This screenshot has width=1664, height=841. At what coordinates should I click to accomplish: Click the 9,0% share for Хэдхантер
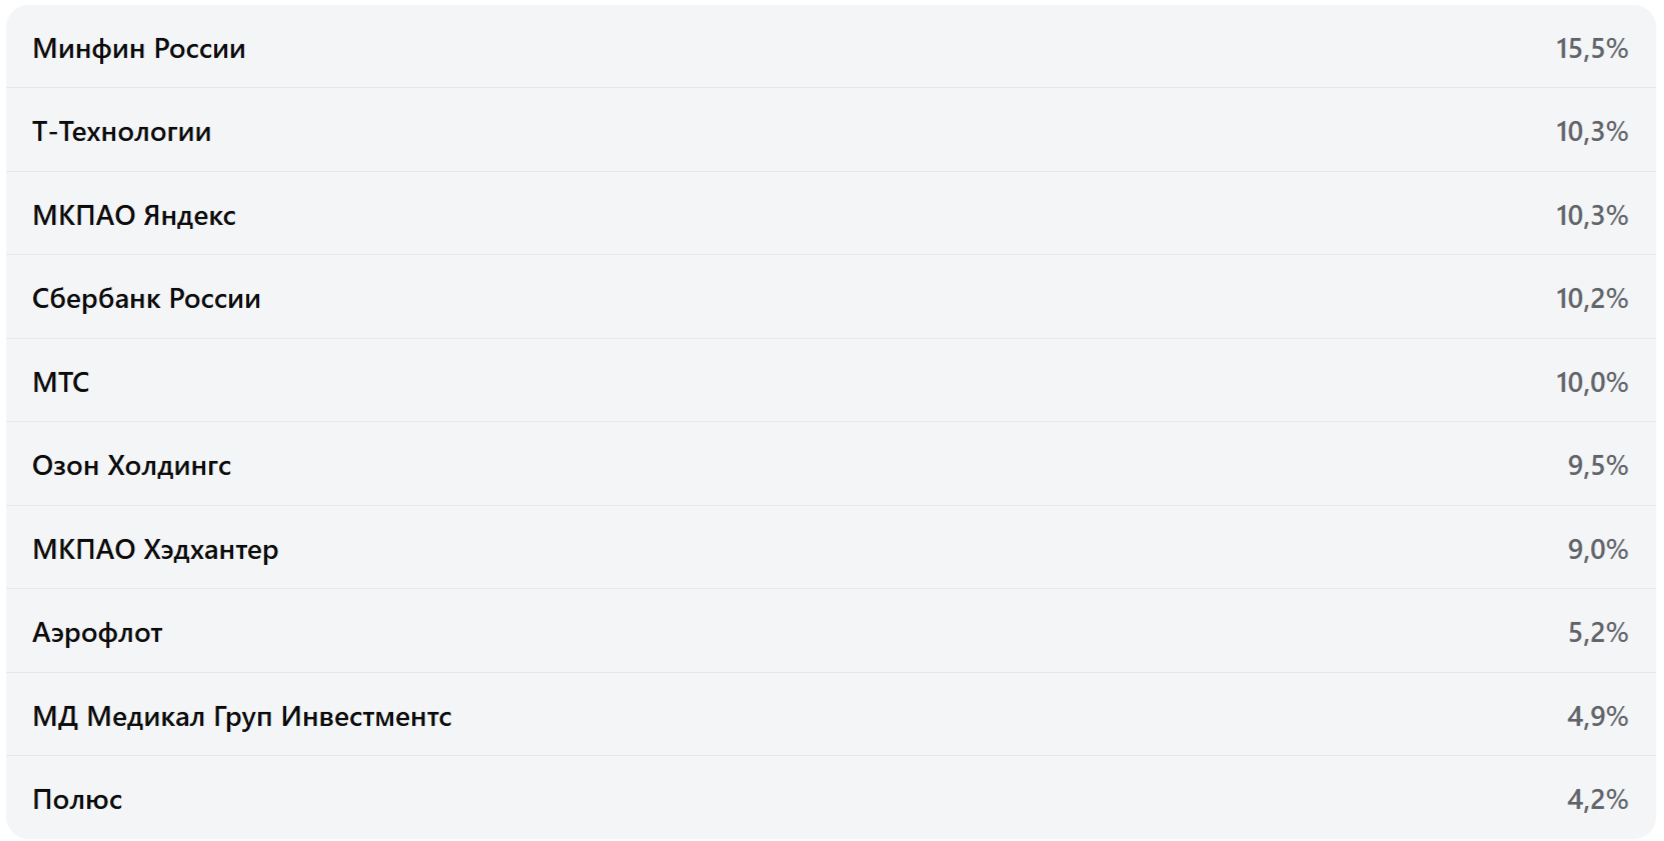point(1597,549)
